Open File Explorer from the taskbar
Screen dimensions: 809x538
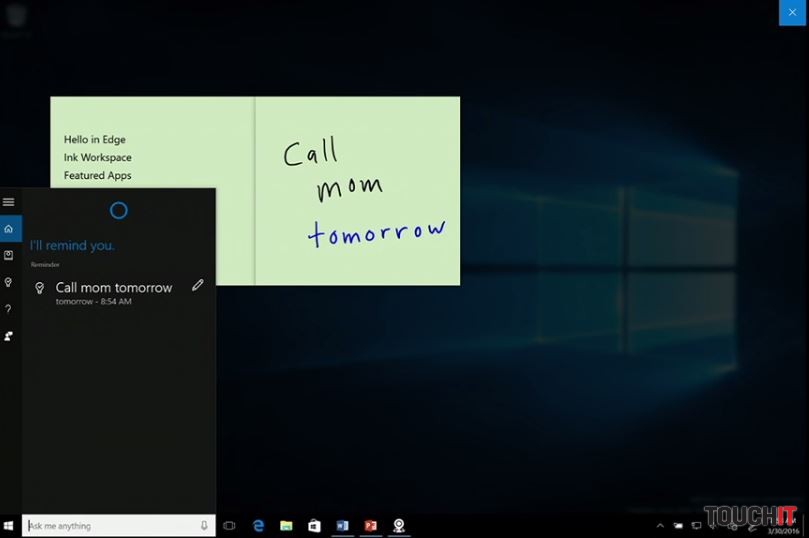286,526
